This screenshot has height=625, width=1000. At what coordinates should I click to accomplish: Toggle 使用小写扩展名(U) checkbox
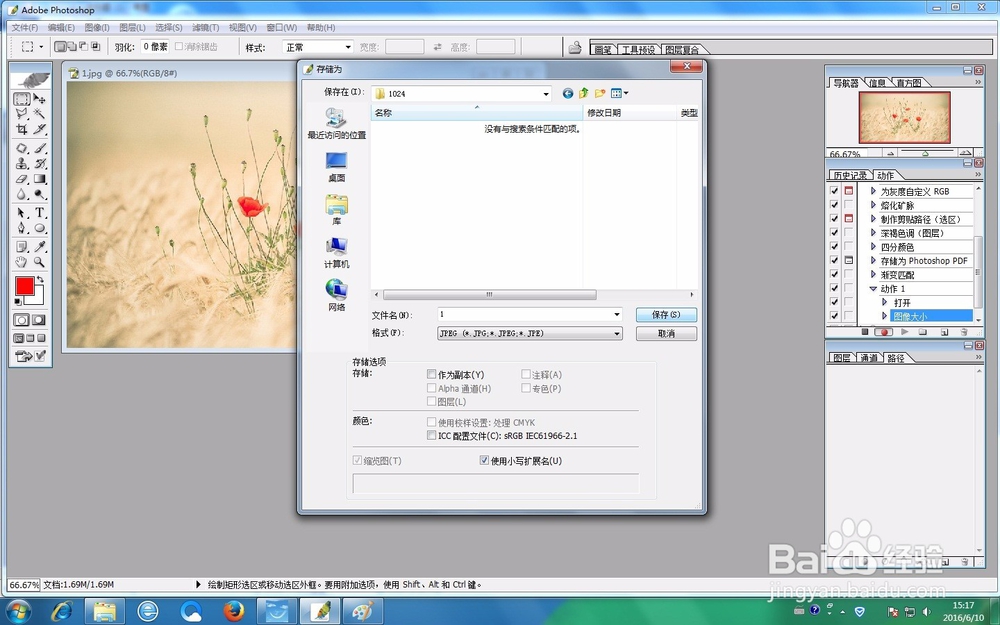pos(484,460)
